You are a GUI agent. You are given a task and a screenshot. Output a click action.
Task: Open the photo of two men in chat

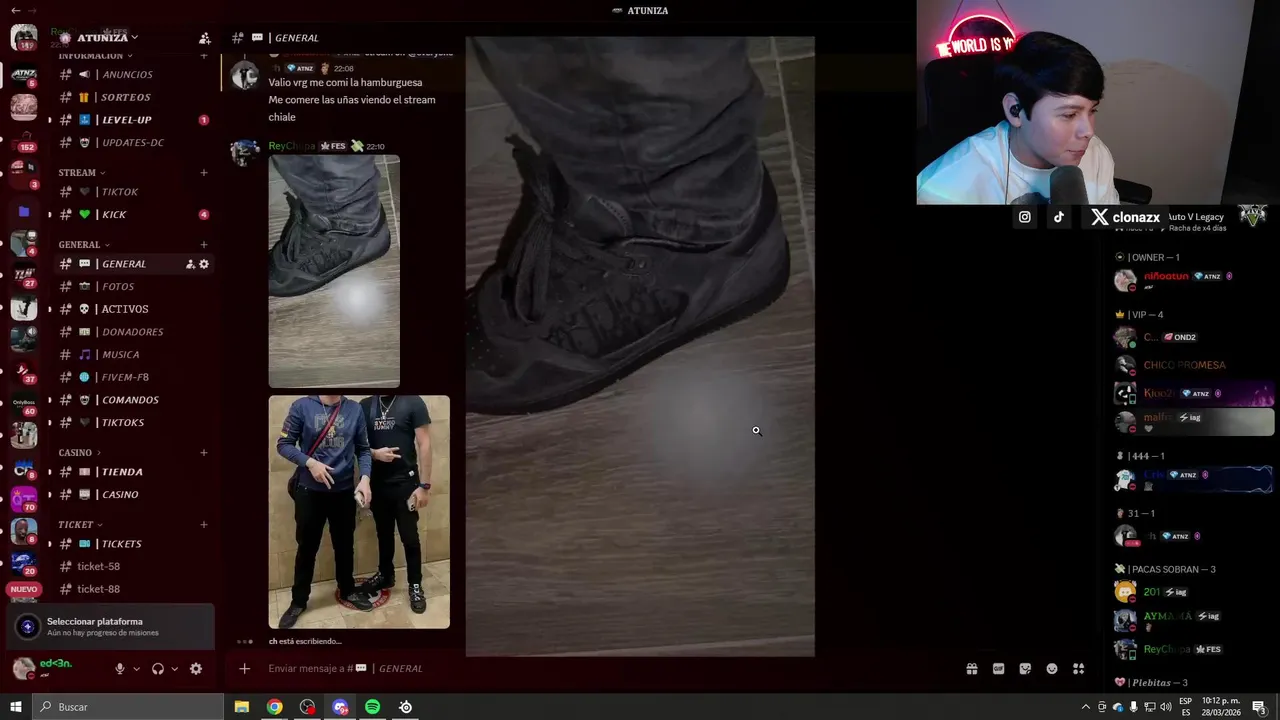point(359,512)
